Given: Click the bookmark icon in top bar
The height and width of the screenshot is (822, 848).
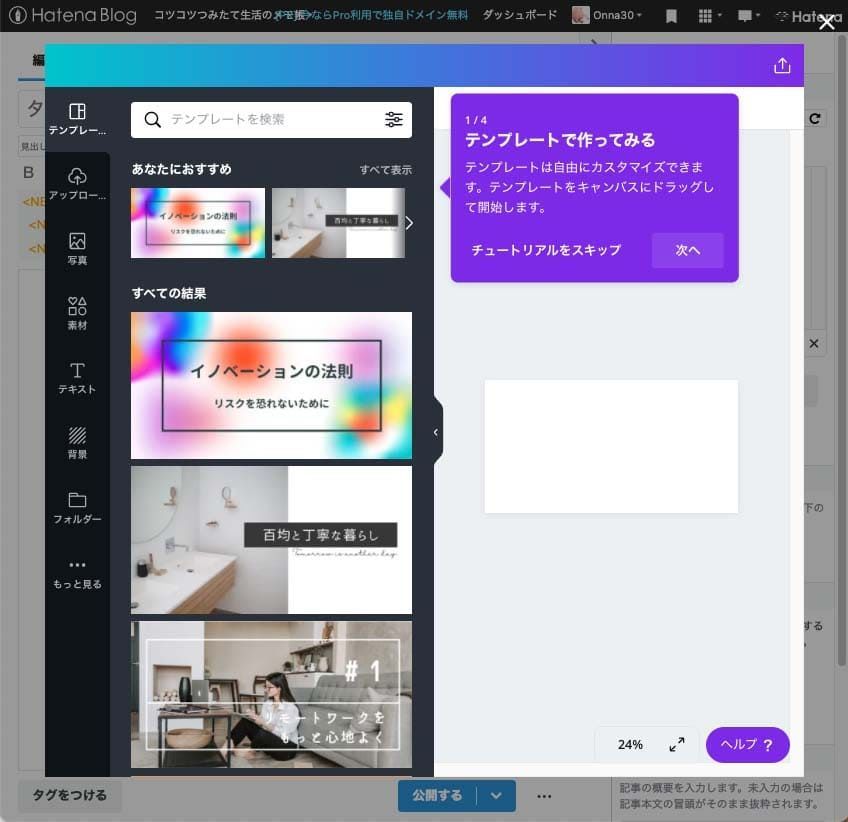Looking at the screenshot, I should tap(671, 16).
